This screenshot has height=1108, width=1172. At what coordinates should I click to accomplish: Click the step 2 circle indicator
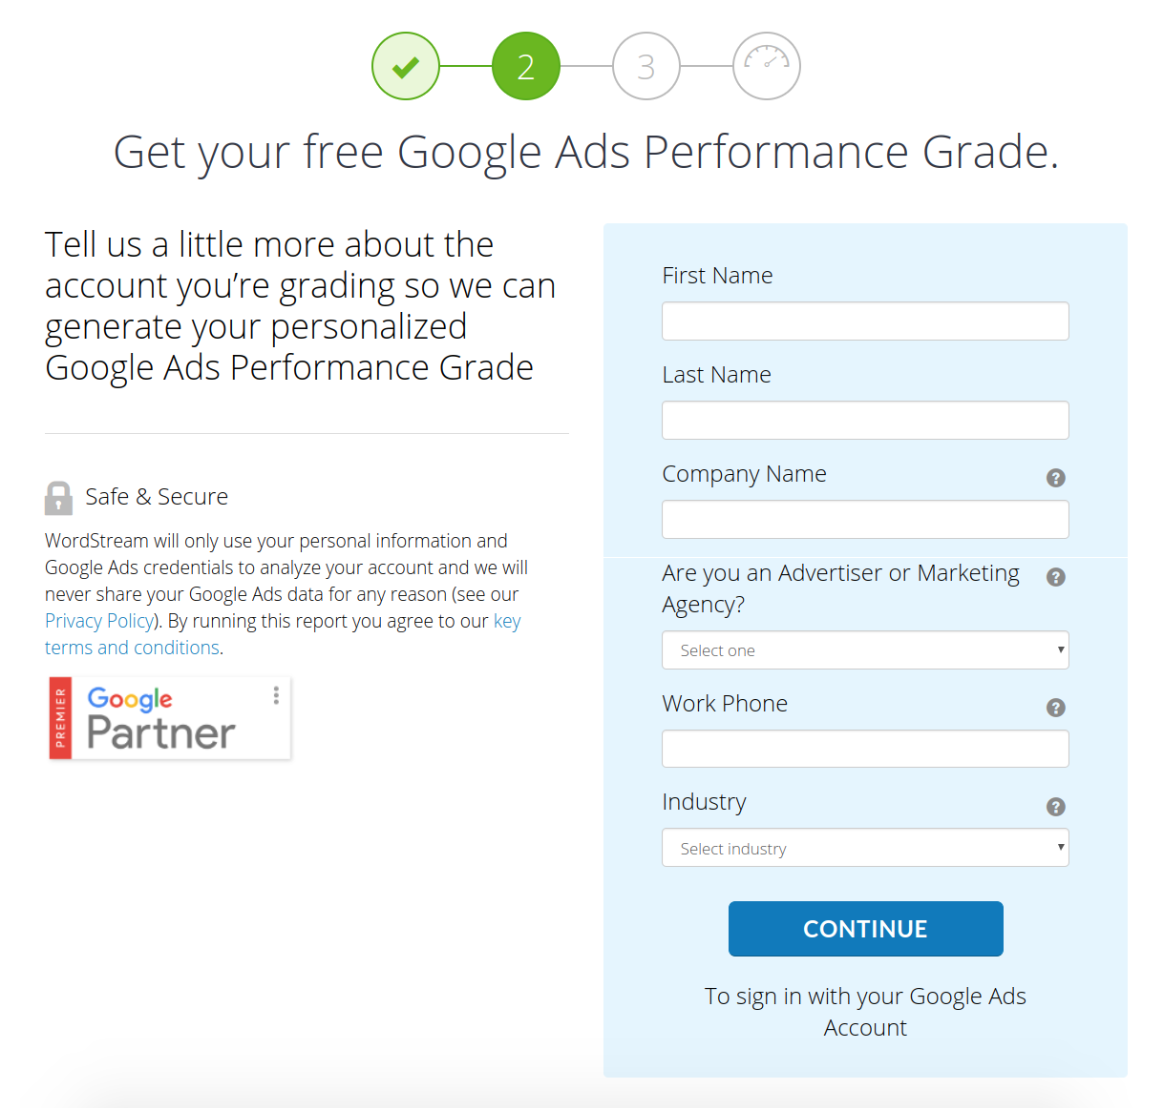click(526, 67)
